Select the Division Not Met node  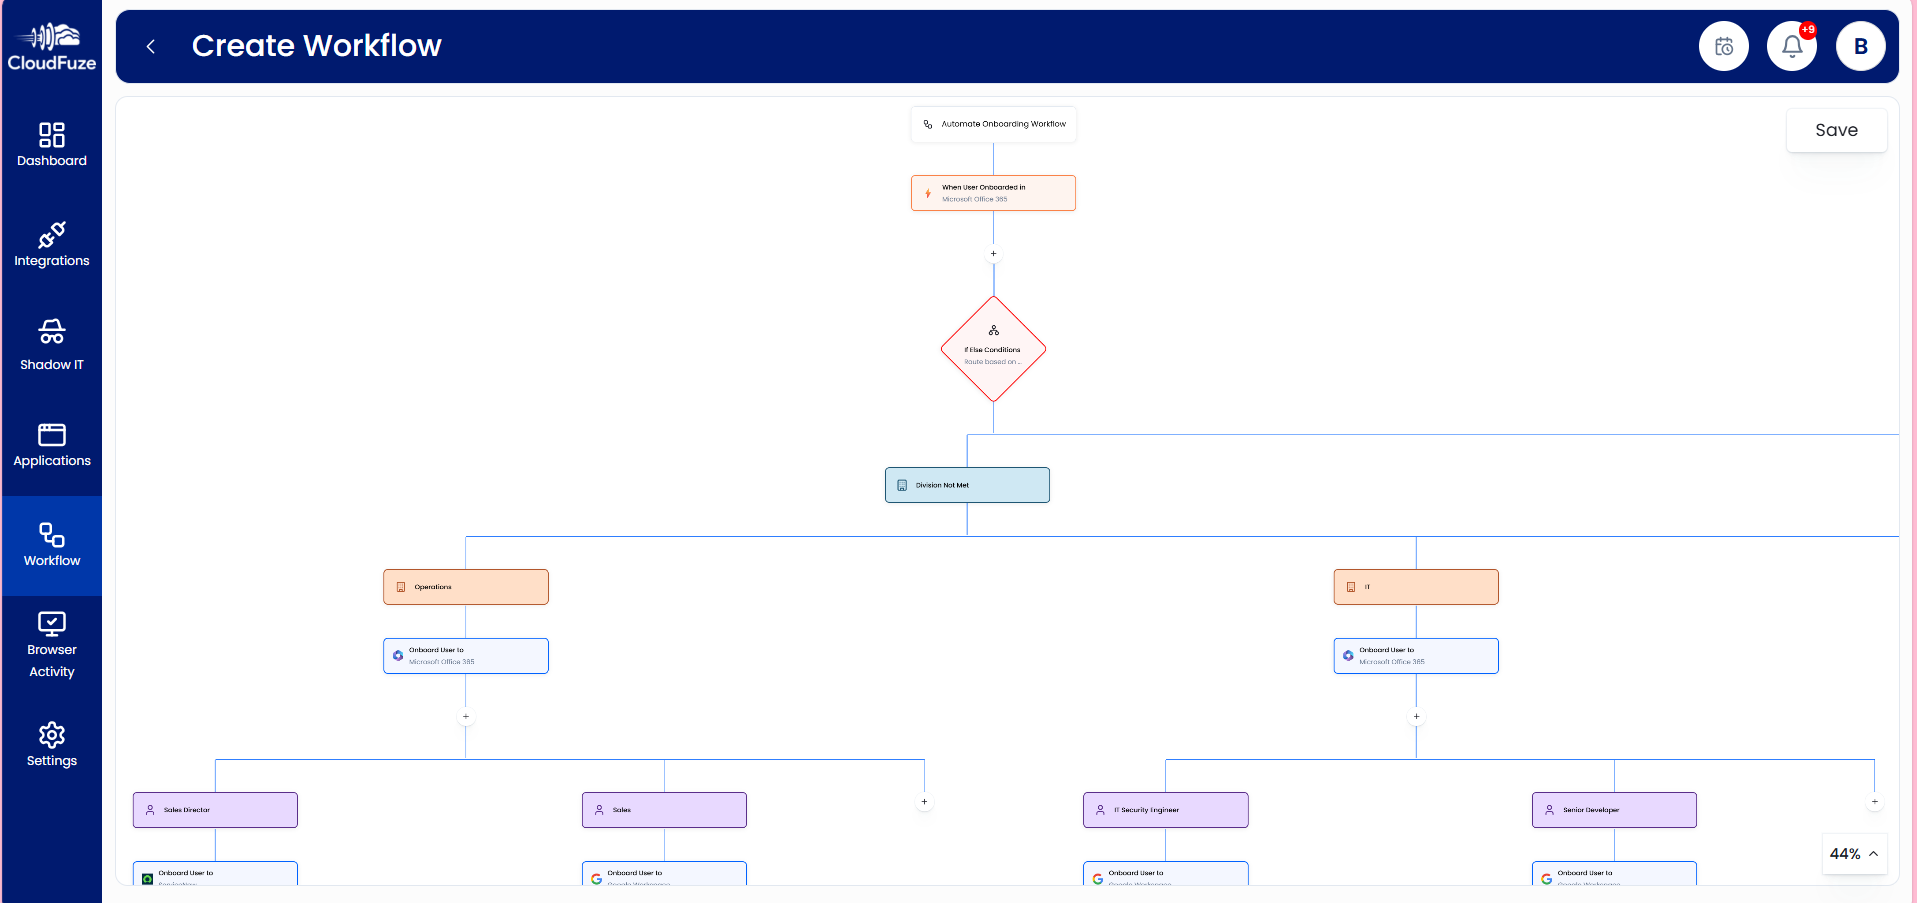[966, 484]
